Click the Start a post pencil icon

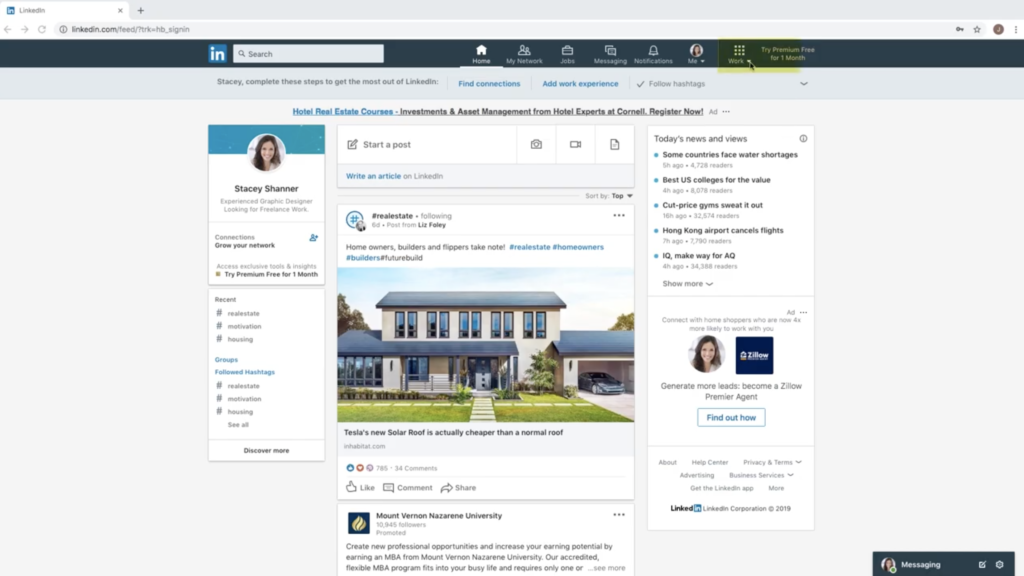[x=352, y=144]
